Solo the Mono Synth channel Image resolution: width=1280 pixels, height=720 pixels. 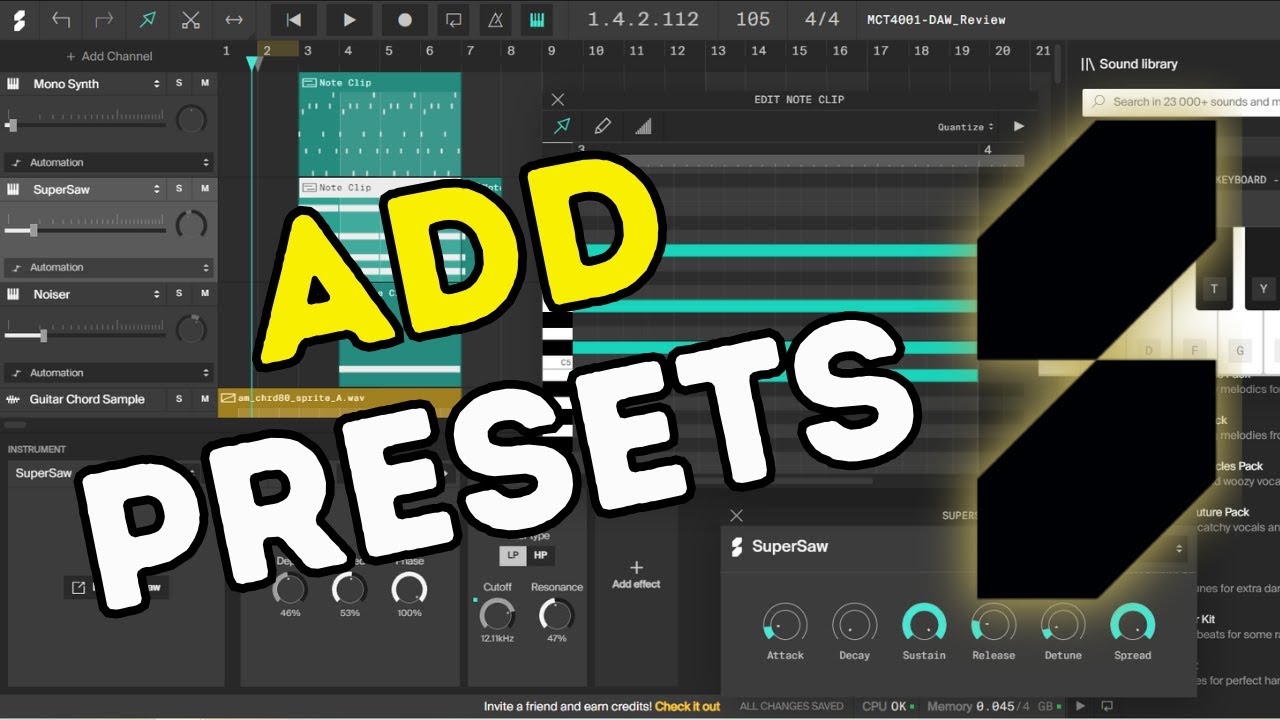(x=179, y=83)
